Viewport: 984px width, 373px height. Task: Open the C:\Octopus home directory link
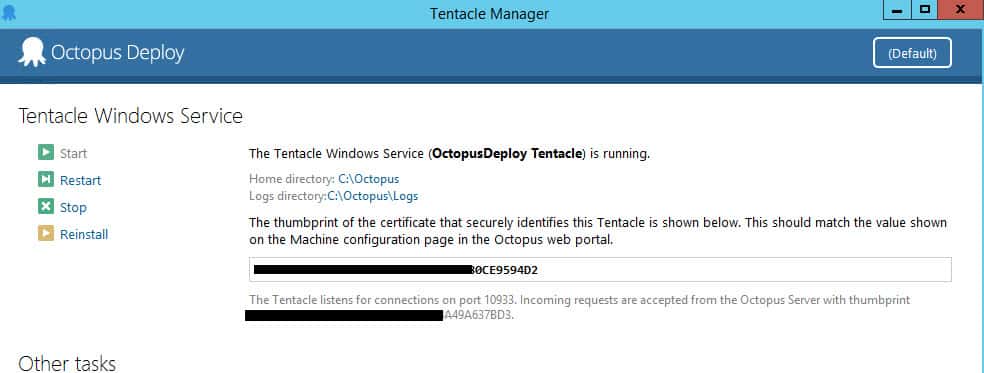(368, 179)
